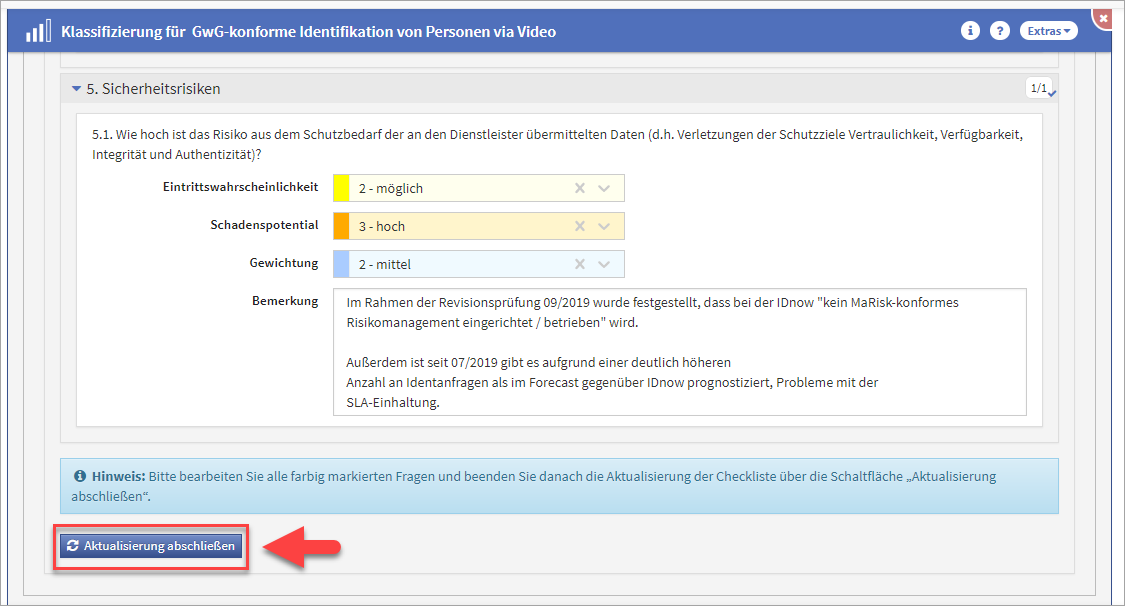Screen dimensions: 1125x606
Task: Click the blue Gewichtung color swatch
Action: (341, 264)
